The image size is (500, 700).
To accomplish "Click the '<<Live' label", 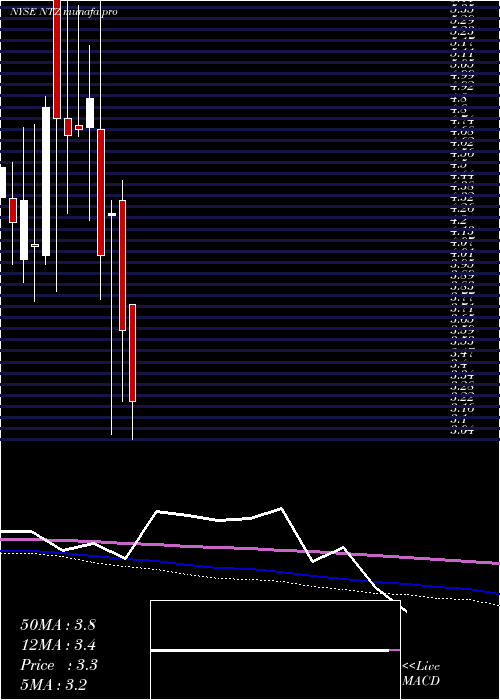I will tap(421, 667).
